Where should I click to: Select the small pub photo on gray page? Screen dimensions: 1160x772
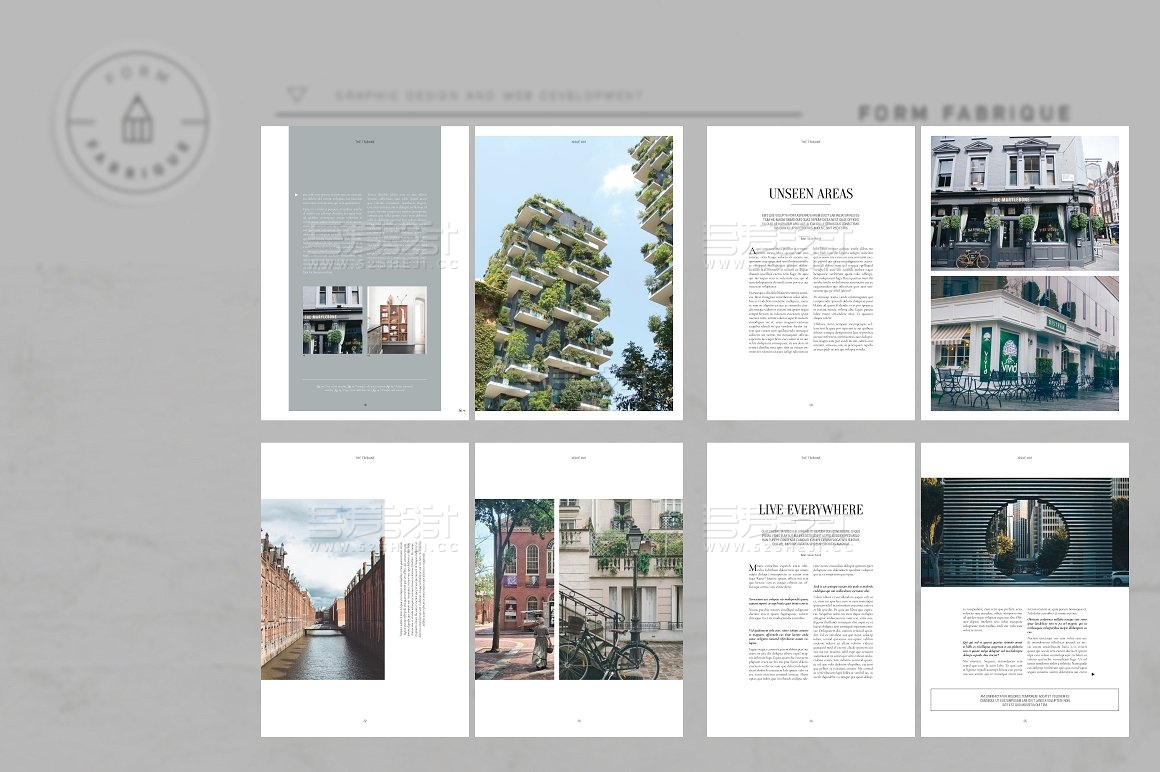coord(332,320)
